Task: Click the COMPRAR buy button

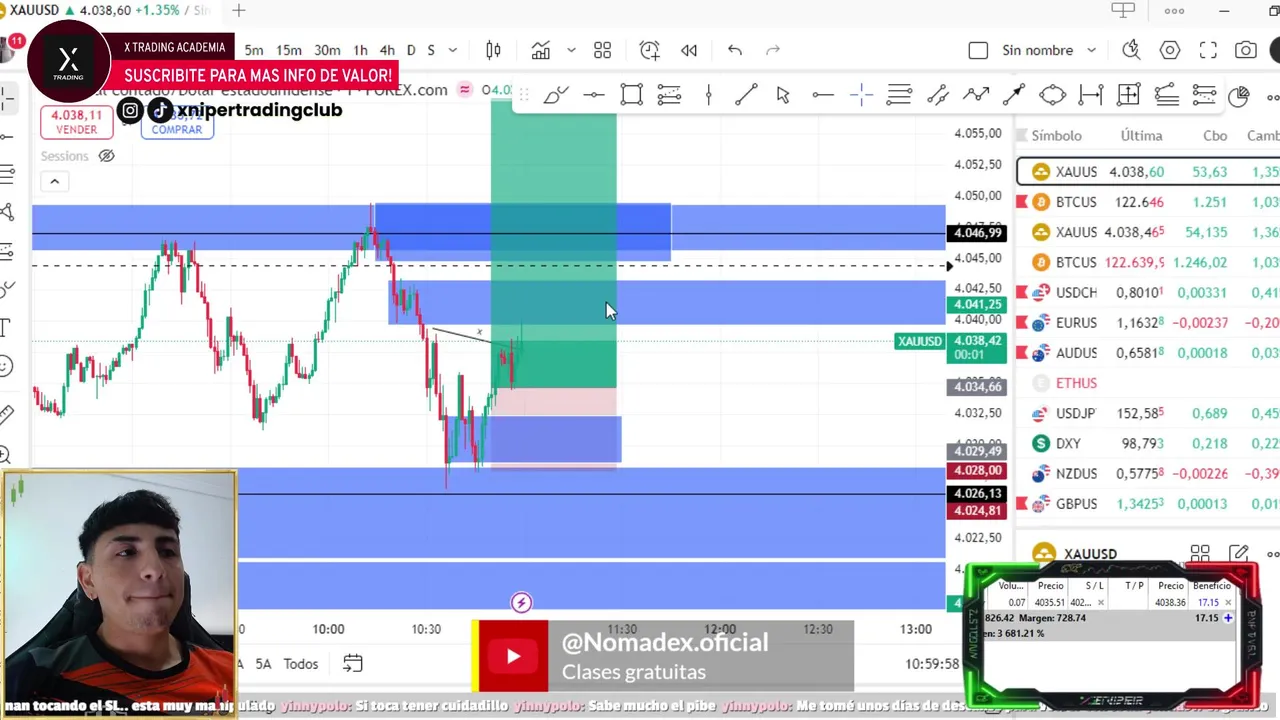Action: (177, 122)
